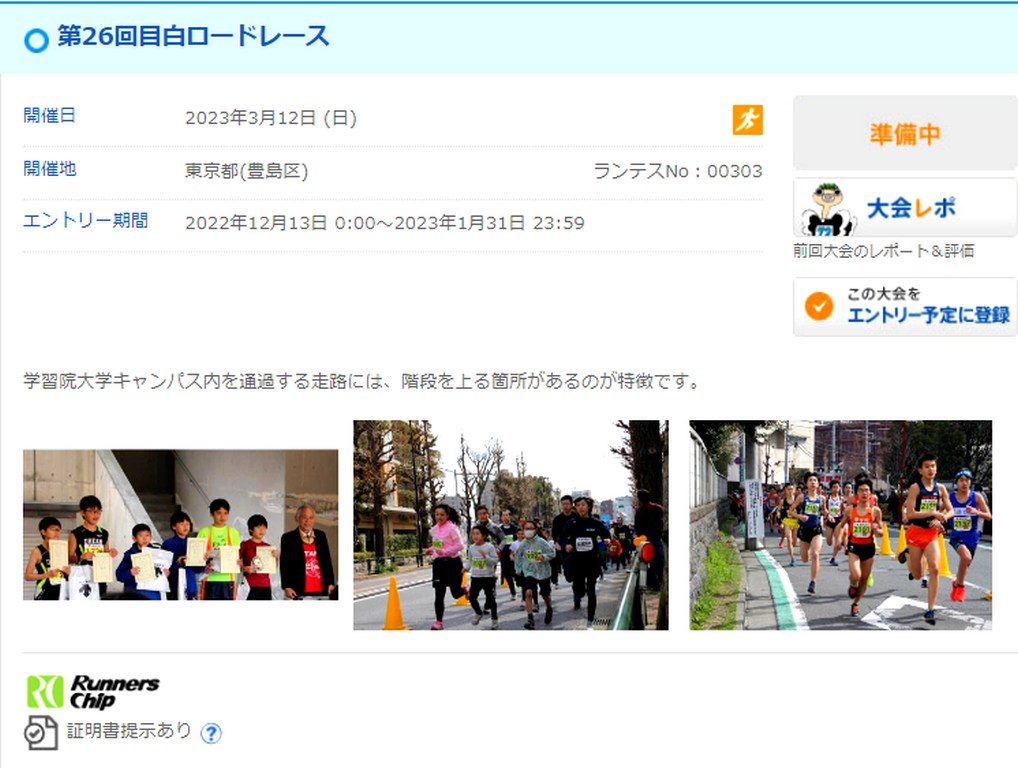Open the award ceremony photo thumbnail
Screen dimensions: 1018x768
pyautogui.click(x=180, y=525)
